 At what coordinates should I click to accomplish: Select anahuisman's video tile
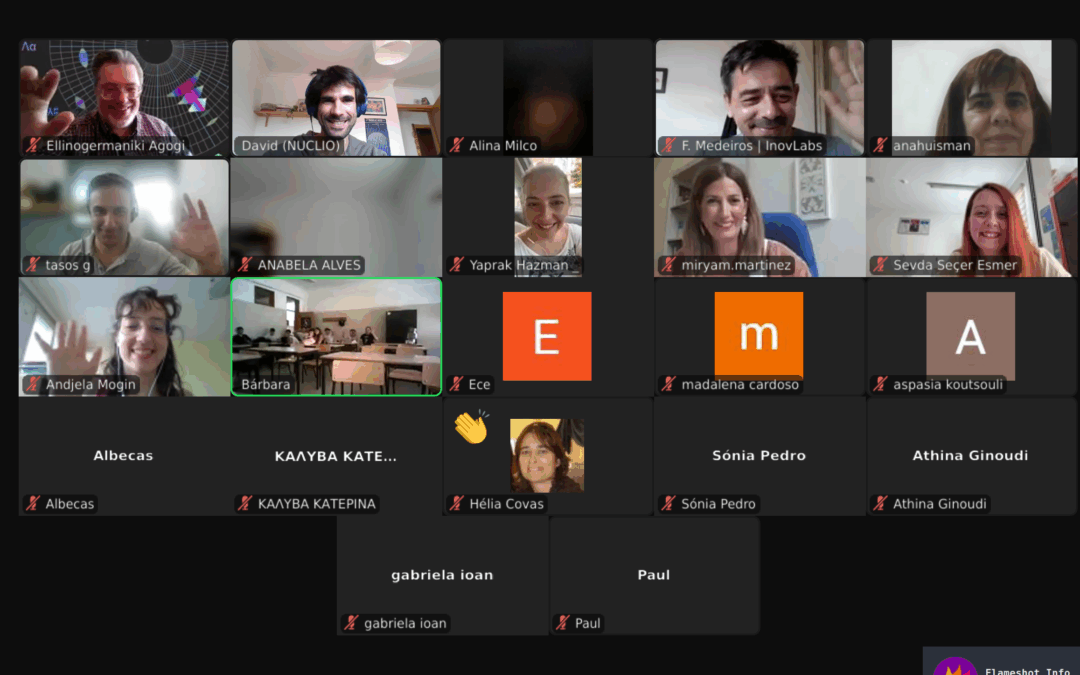pyautogui.click(x=971, y=98)
